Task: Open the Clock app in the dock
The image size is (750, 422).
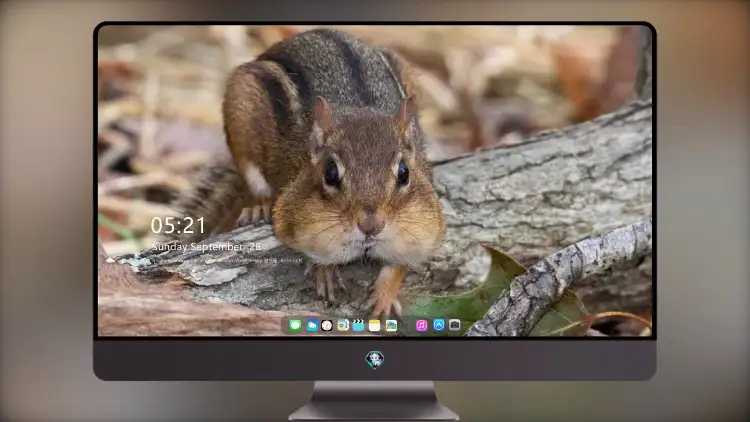Action: [x=327, y=325]
